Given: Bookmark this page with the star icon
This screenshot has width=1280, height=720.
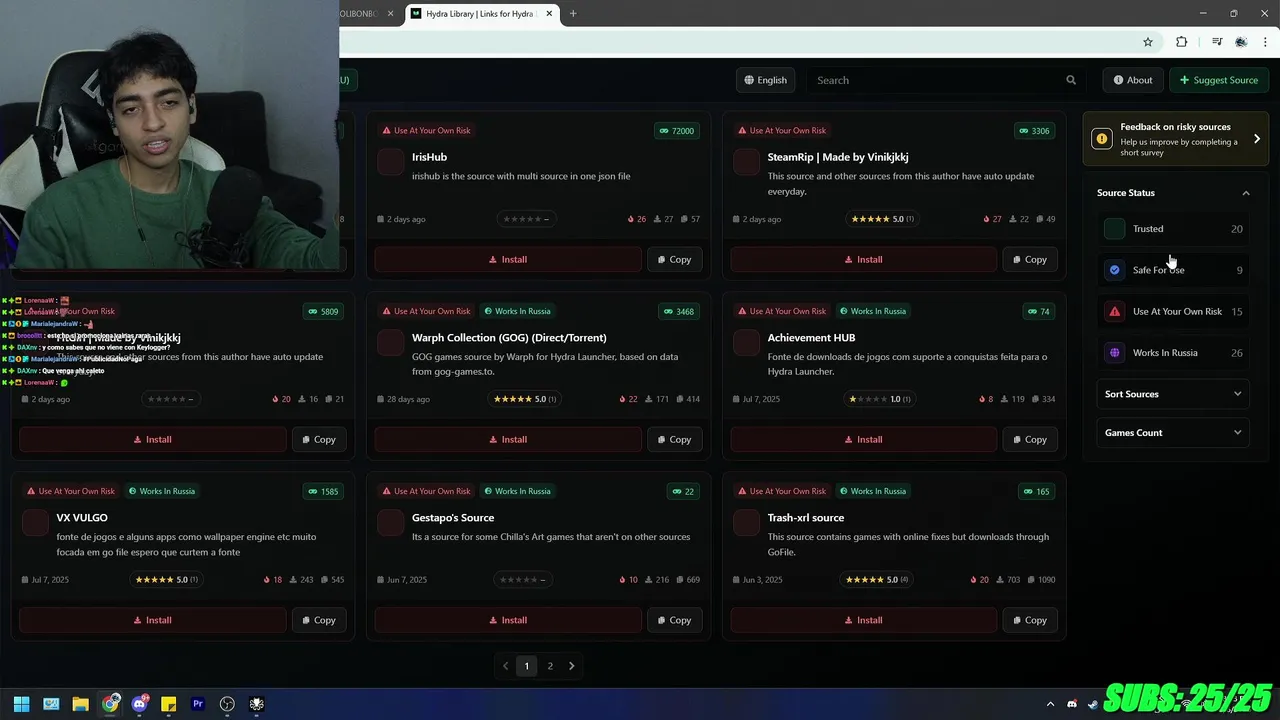Looking at the screenshot, I should coord(1148,42).
